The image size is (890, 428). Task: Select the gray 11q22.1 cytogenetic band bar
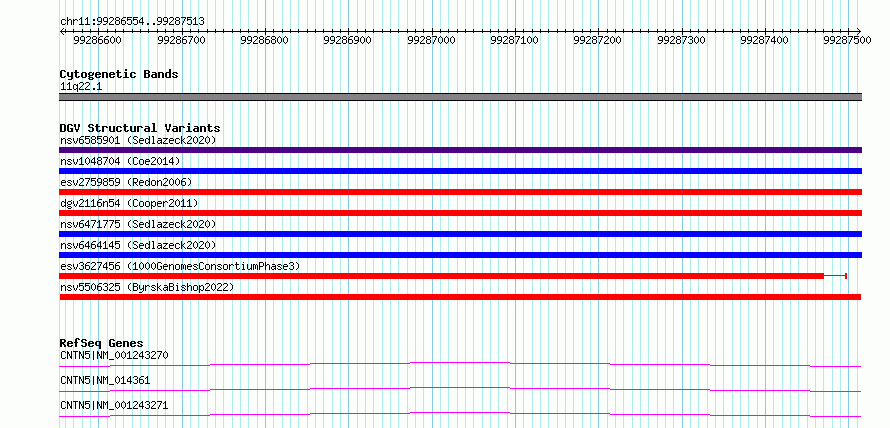[460, 97]
